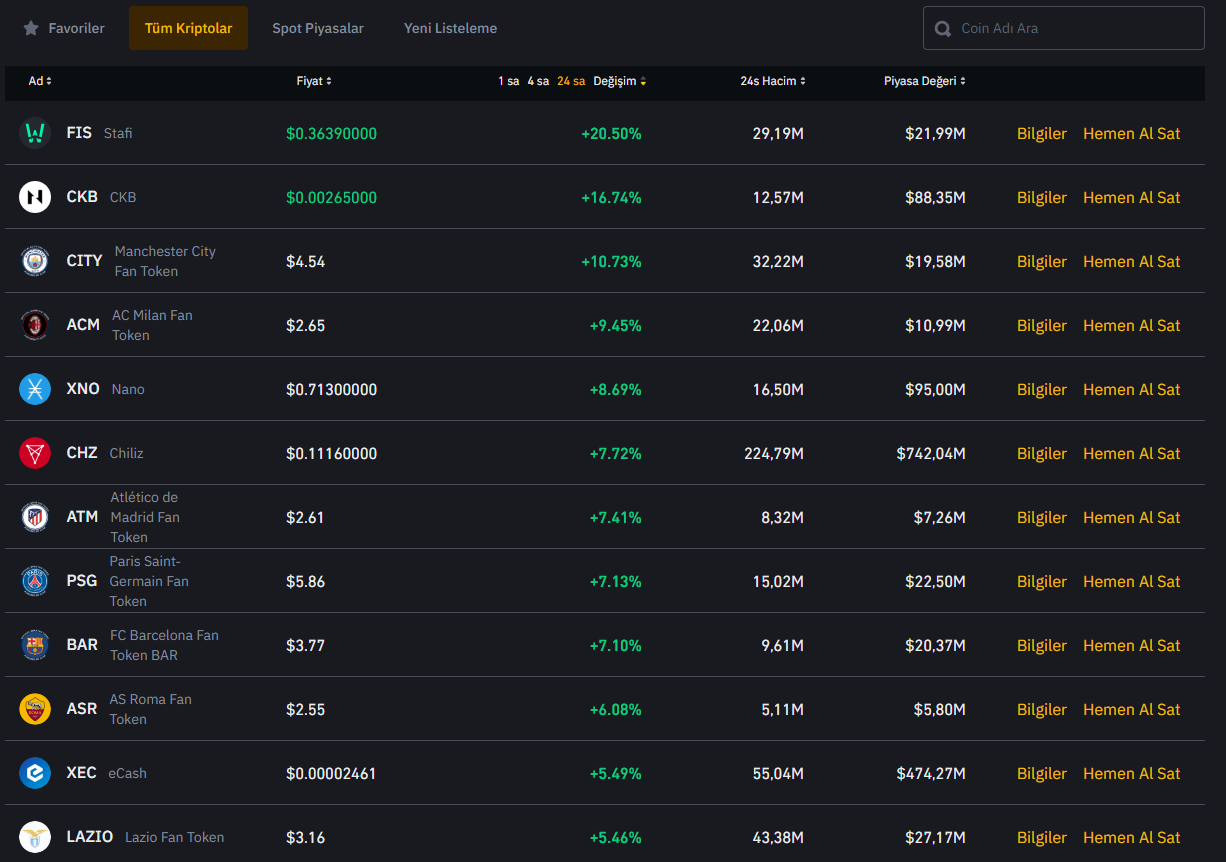This screenshot has width=1226, height=862.
Task: Open the Yeni Listeleme tab
Action: coord(450,28)
